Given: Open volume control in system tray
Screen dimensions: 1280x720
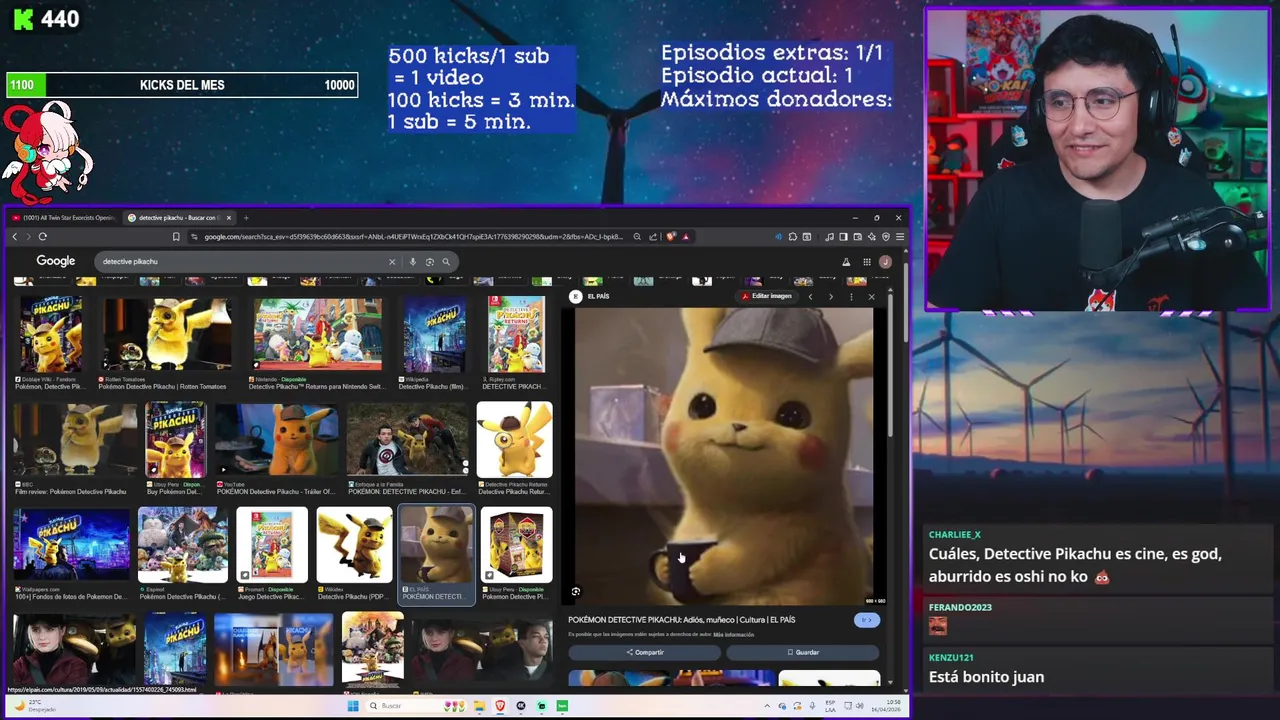Looking at the screenshot, I should tap(860, 706).
